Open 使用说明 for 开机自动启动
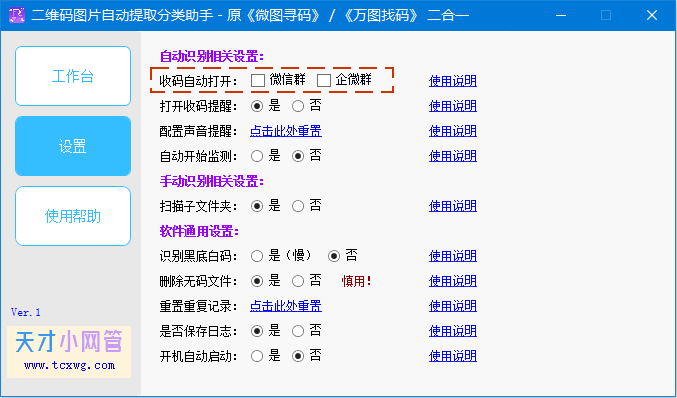Screen dimensions: 677x398 coord(452,356)
